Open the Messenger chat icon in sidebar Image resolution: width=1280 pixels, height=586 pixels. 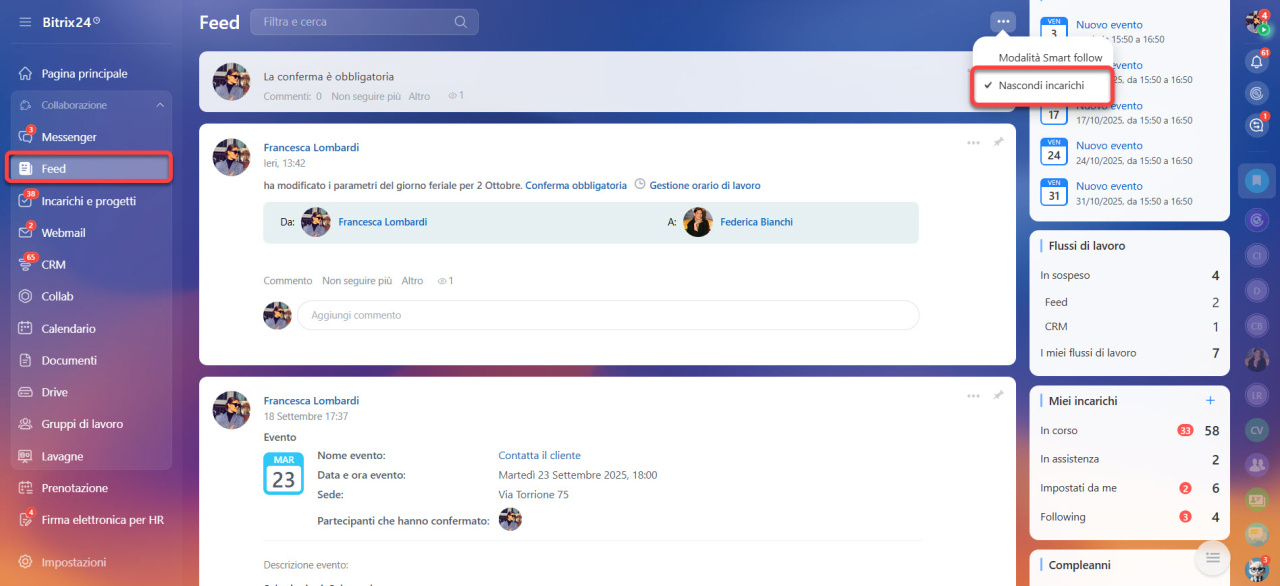[x=26, y=137]
